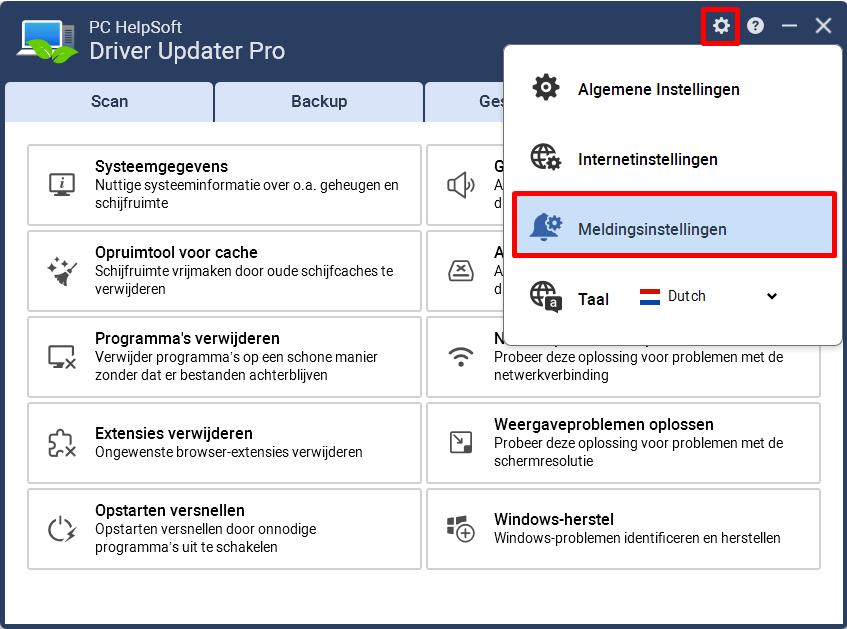
Task: Click the settings gear icon in title bar
Action: [x=721, y=25]
